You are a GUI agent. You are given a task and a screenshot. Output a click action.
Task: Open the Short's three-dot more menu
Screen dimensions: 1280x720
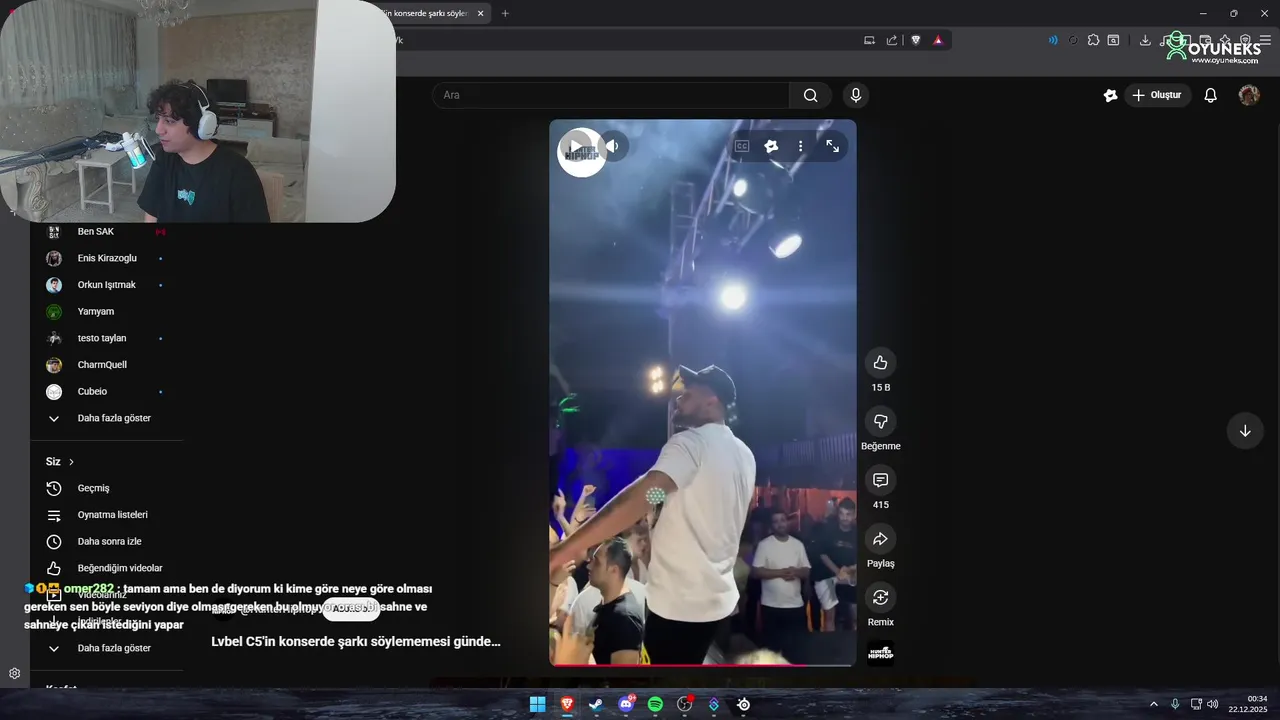pyautogui.click(x=800, y=146)
